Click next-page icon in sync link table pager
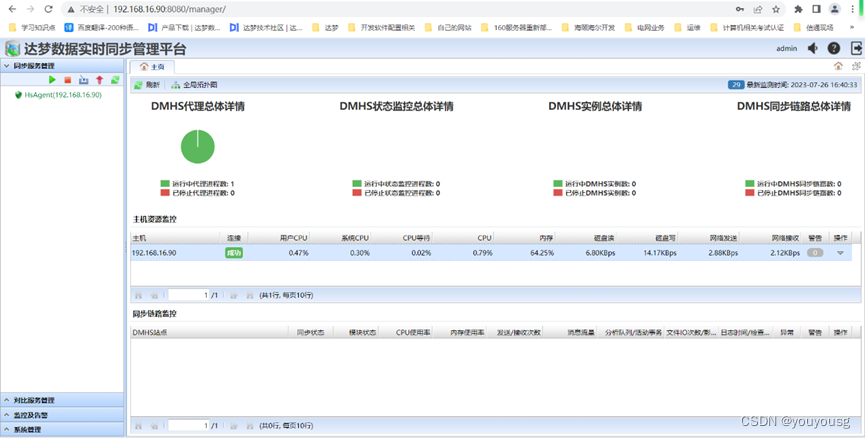This screenshot has height=438, width=865. coord(234,425)
